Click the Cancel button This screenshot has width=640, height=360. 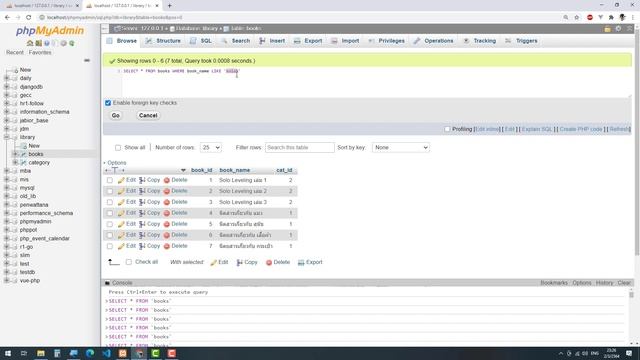coord(148,116)
